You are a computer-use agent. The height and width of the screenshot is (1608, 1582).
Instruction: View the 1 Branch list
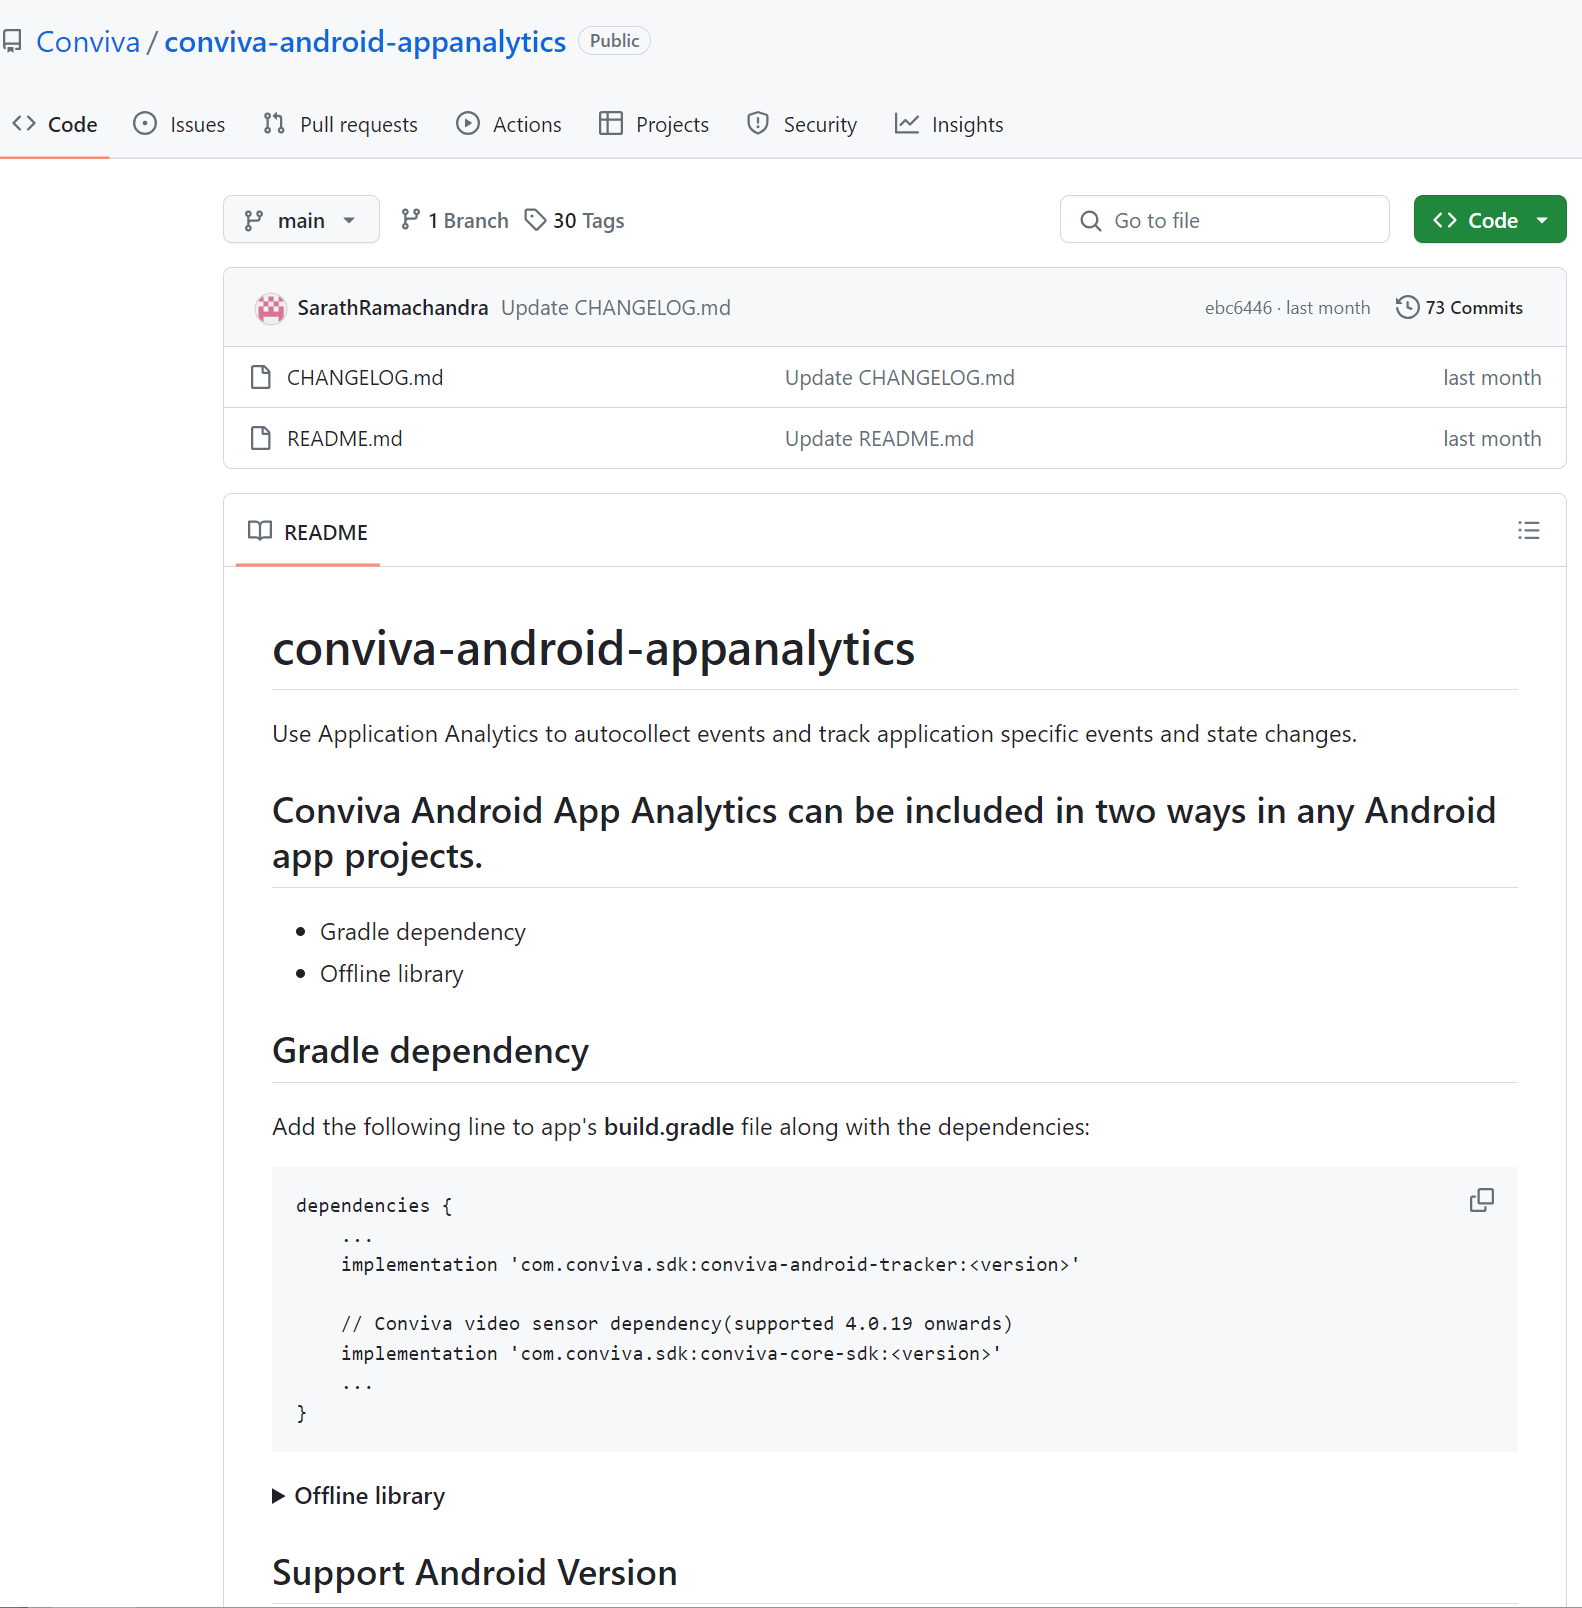tap(455, 220)
